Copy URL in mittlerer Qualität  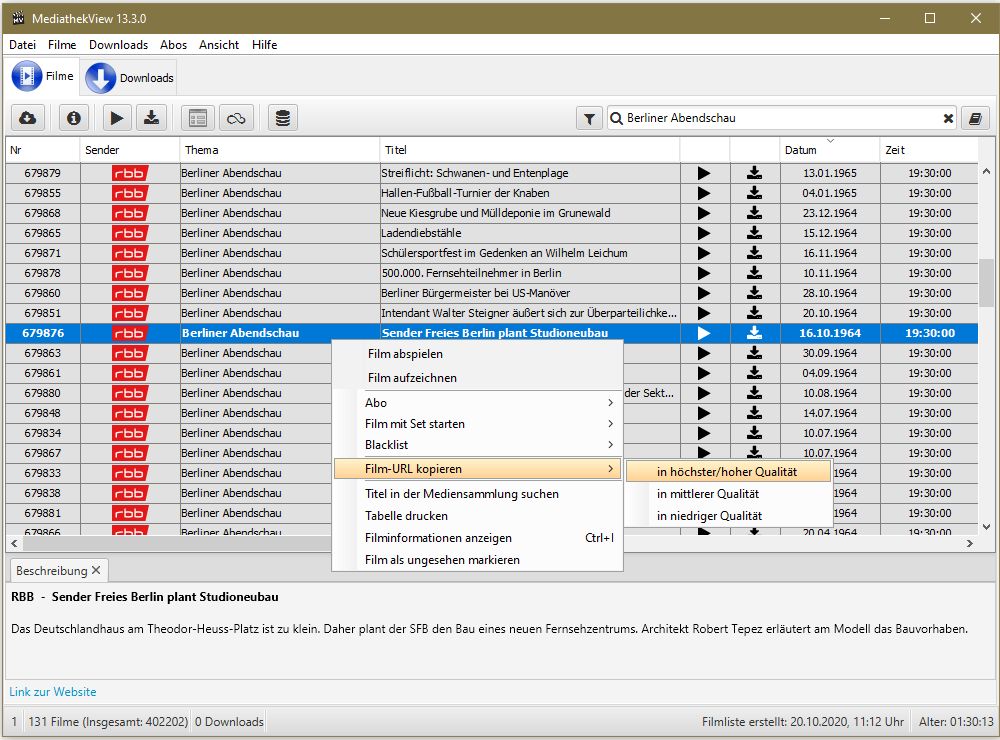(728, 494)
